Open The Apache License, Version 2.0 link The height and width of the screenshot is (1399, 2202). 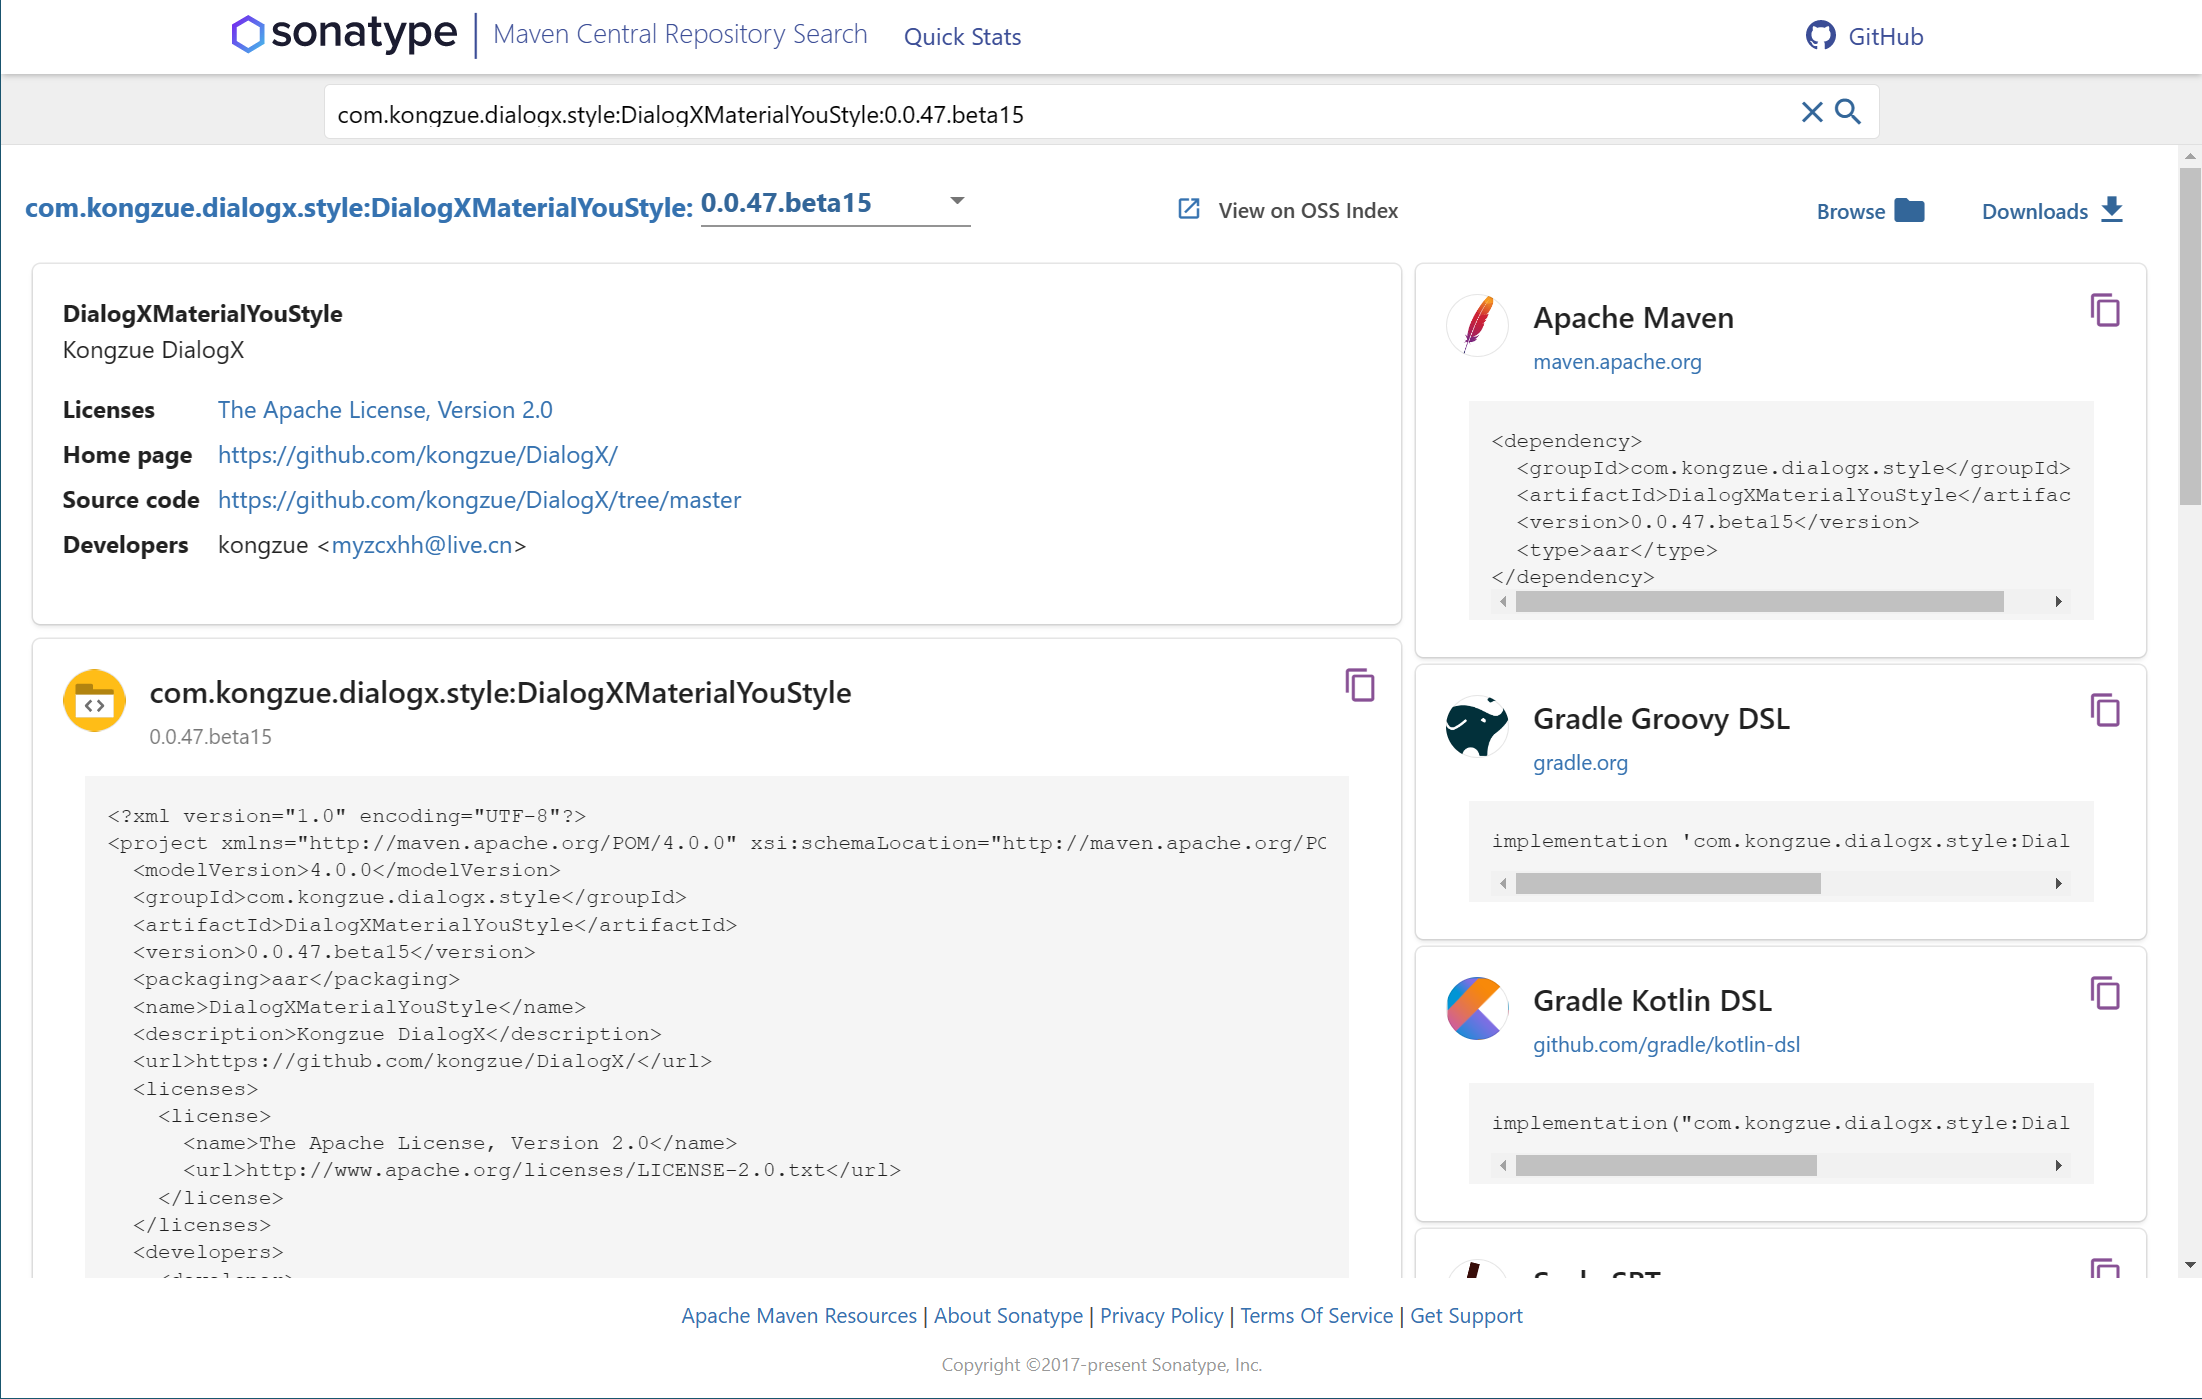click(x=385, y=410)
